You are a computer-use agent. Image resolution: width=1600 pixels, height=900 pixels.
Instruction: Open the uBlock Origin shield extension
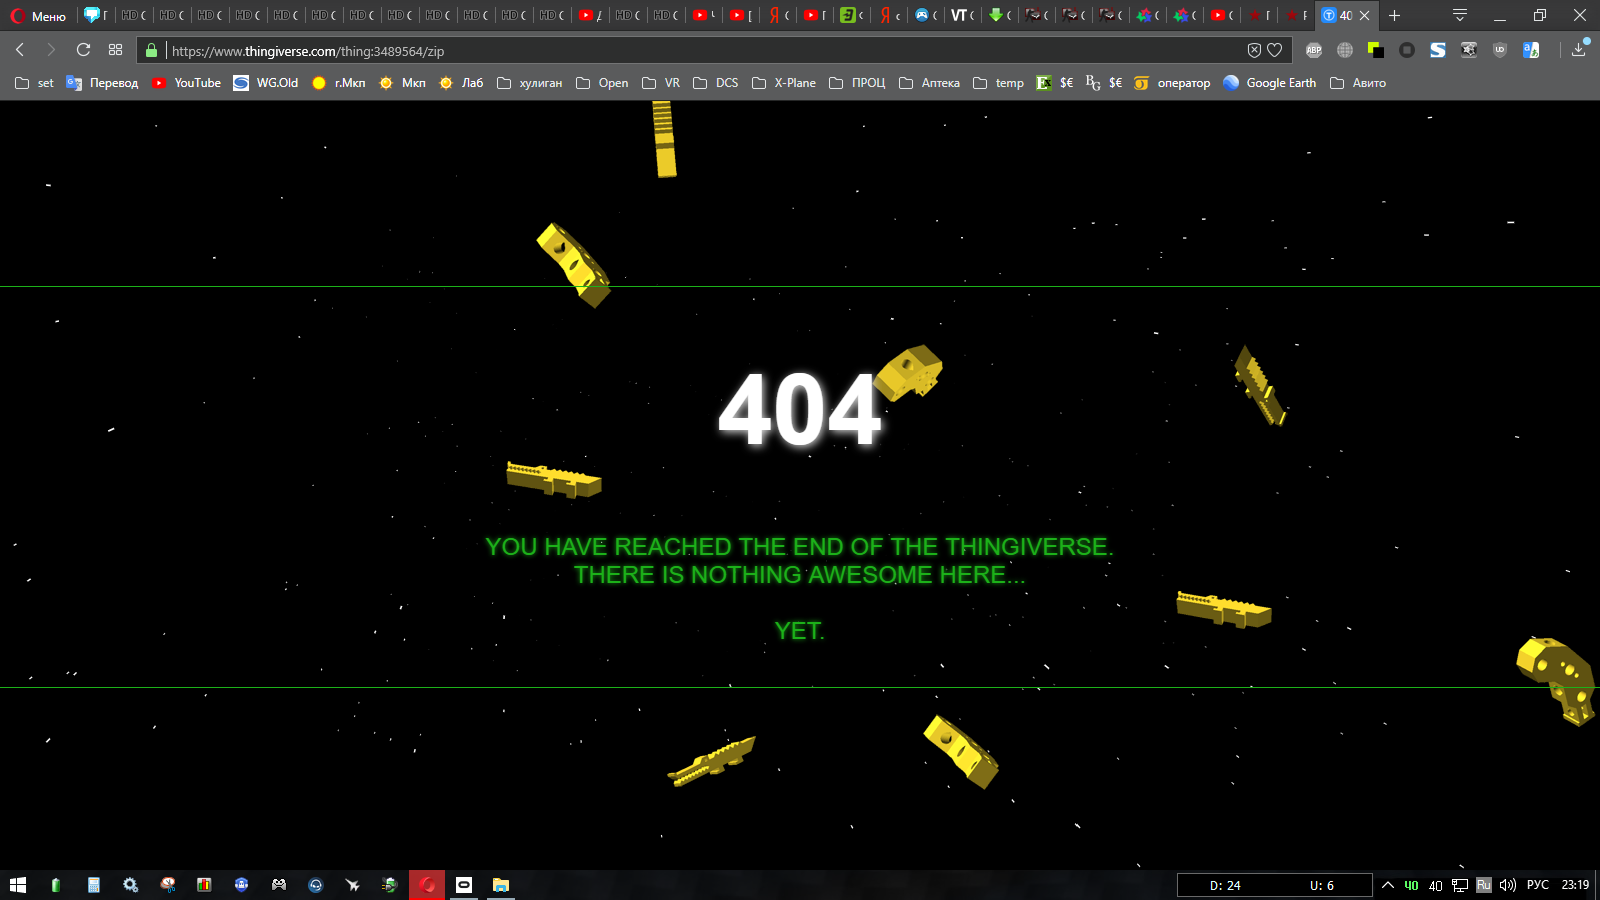[1499, 50]
